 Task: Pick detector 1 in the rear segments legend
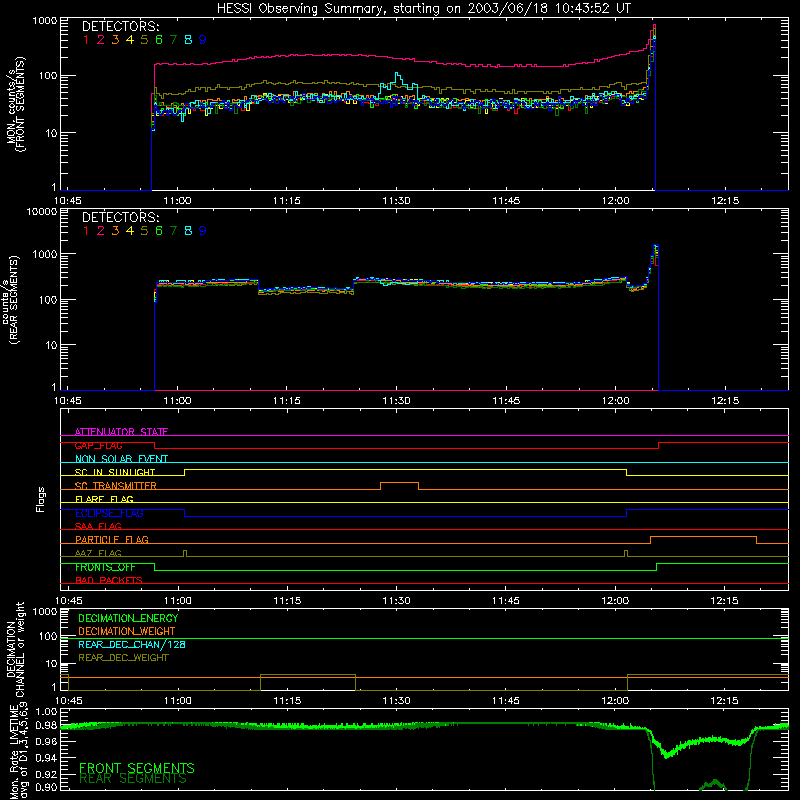tap(86, 231)
